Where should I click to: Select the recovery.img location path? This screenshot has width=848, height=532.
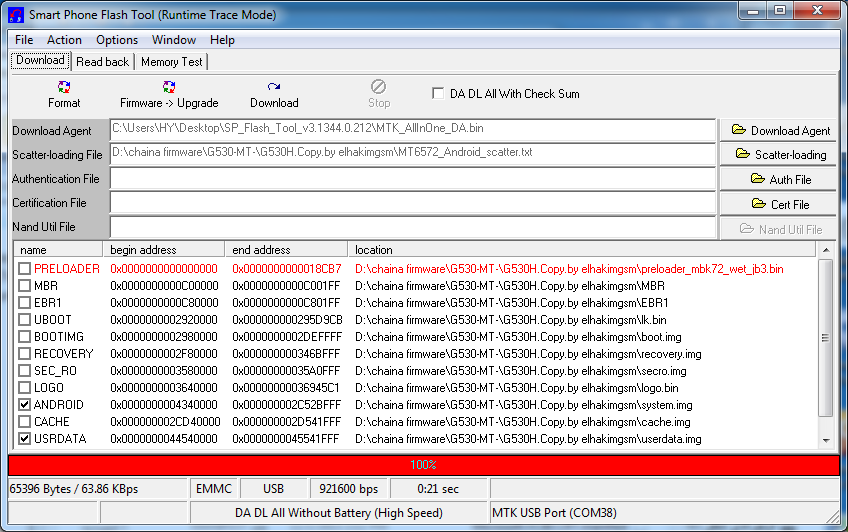528,354
